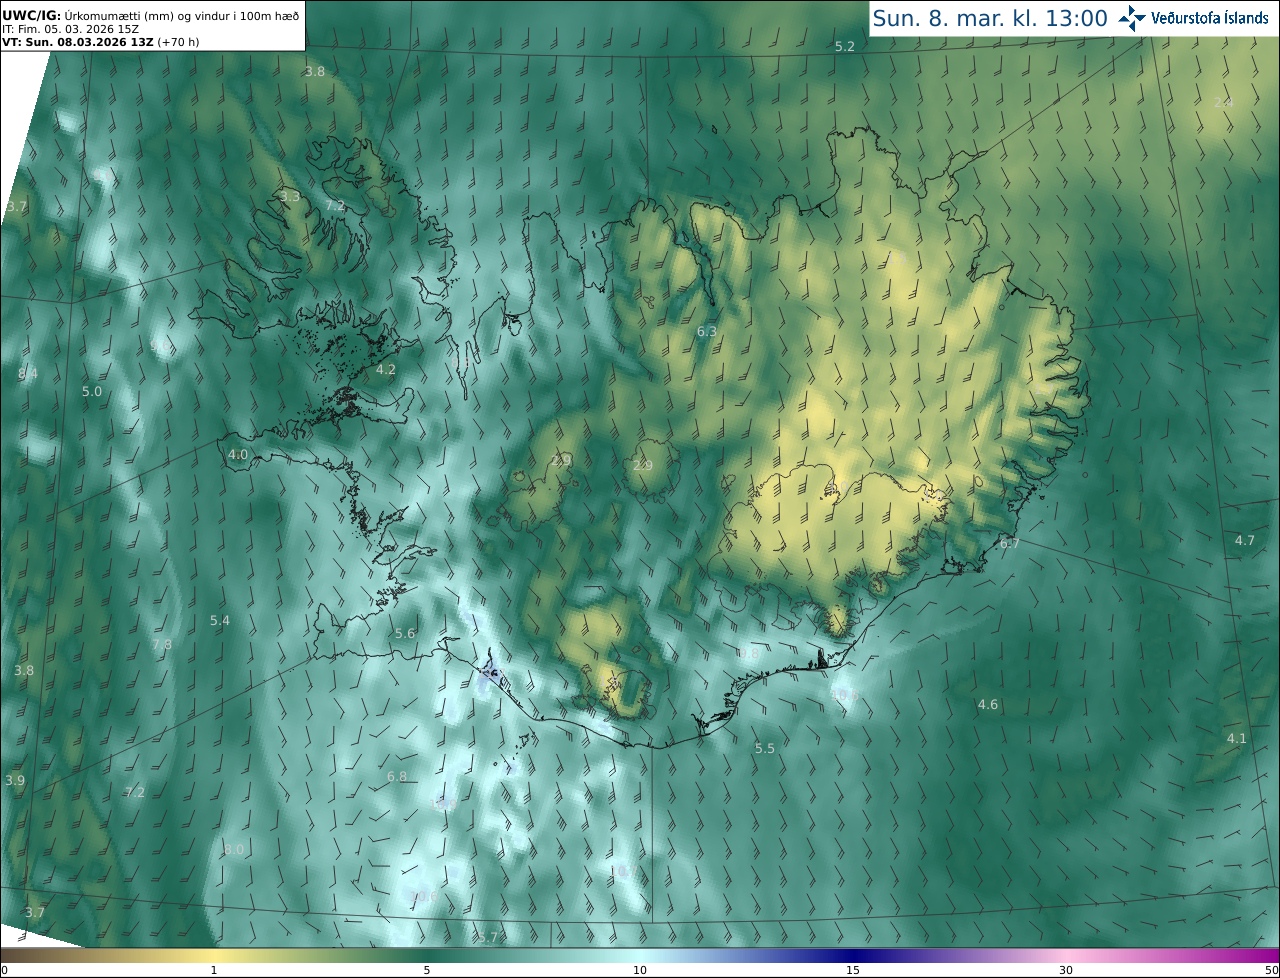
Task: Pick the yellow color near scale value 1
Action: 214,956
